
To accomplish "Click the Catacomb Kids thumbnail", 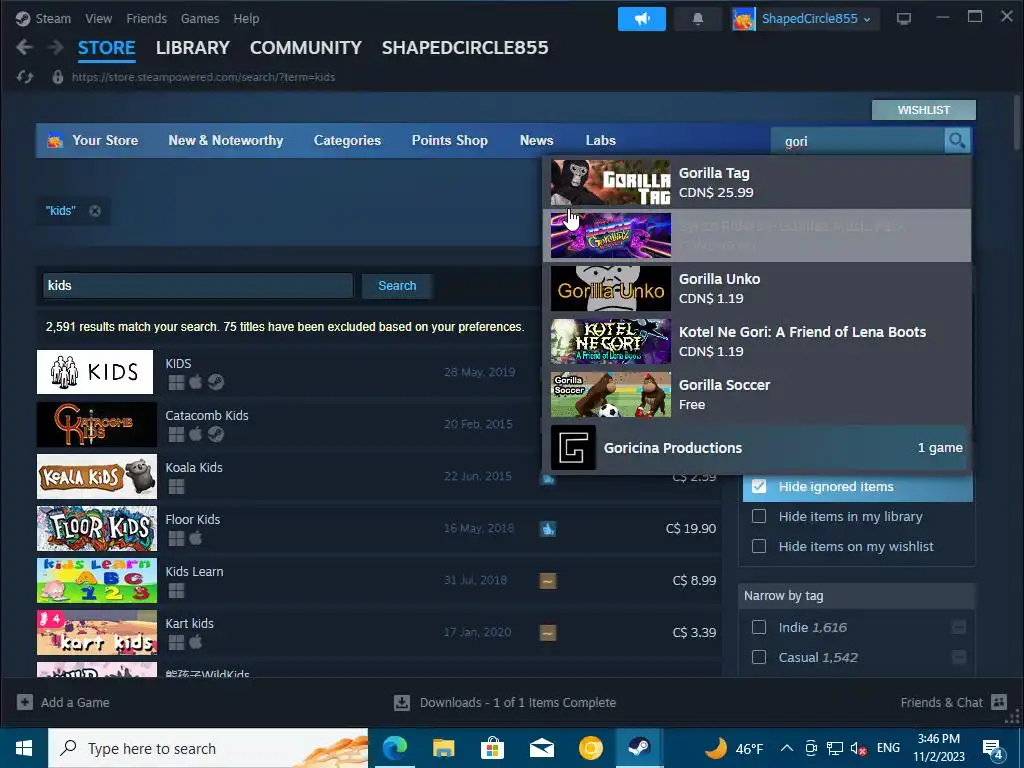I will coord(97,424).
